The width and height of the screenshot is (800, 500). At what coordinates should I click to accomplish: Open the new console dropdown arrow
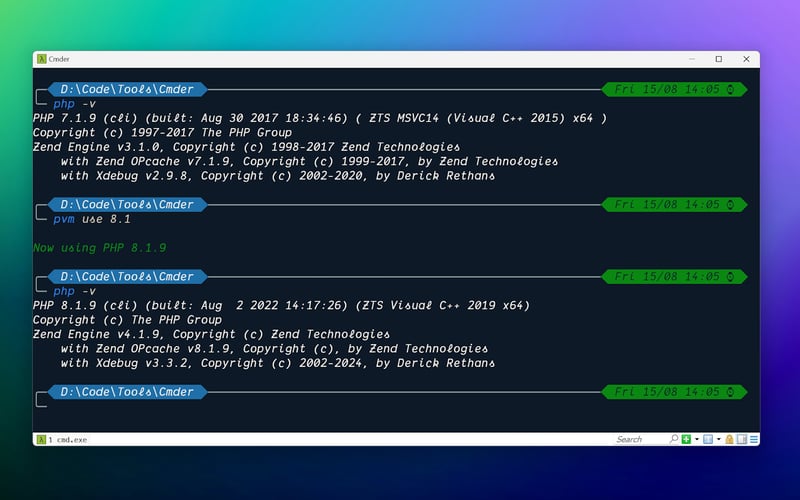click(x=696, y=439)
